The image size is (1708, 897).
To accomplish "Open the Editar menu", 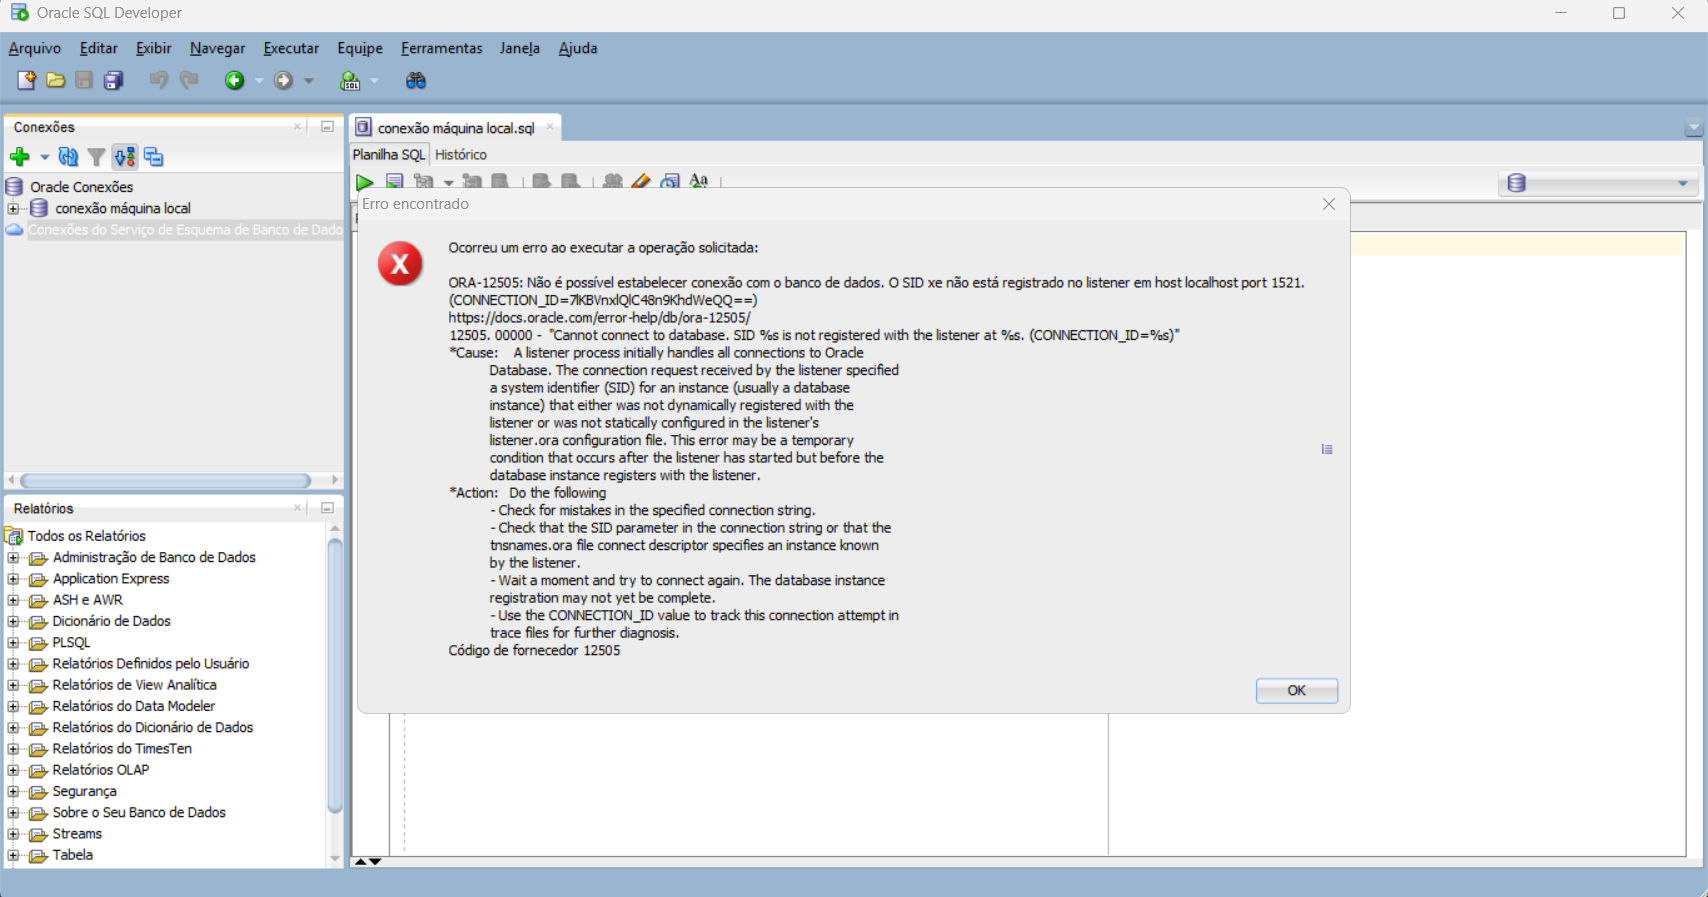I will (99, 48).
